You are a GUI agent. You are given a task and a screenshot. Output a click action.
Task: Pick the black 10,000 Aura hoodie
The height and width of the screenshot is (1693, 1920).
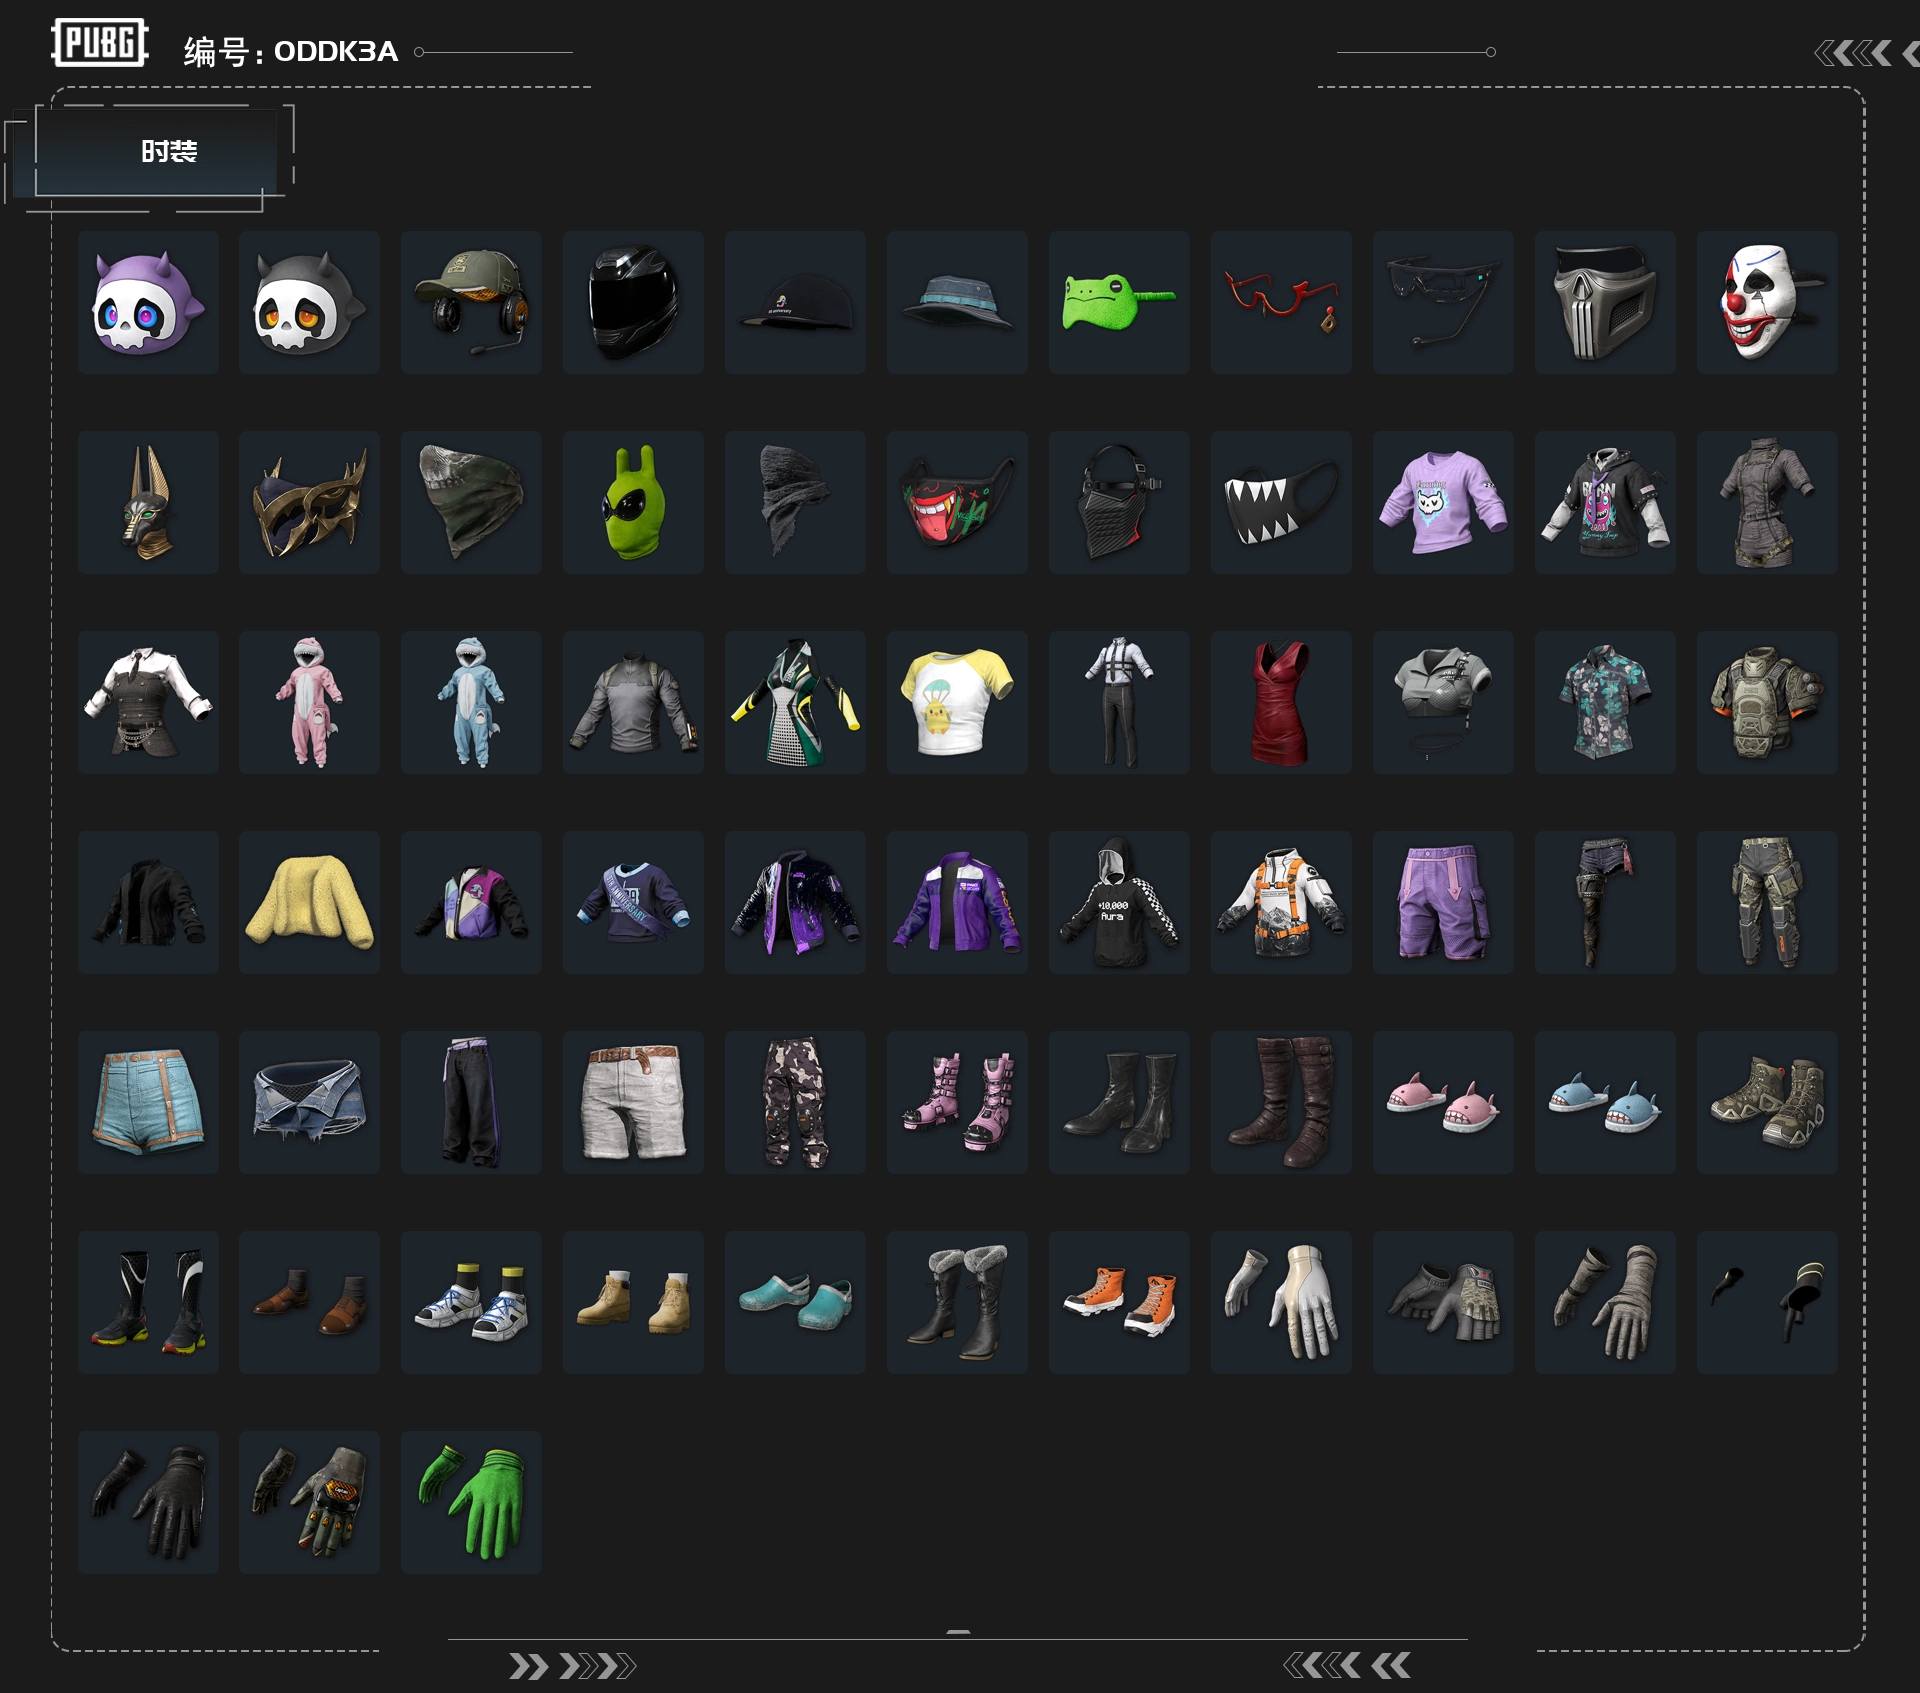click(x=1119, y=902)
